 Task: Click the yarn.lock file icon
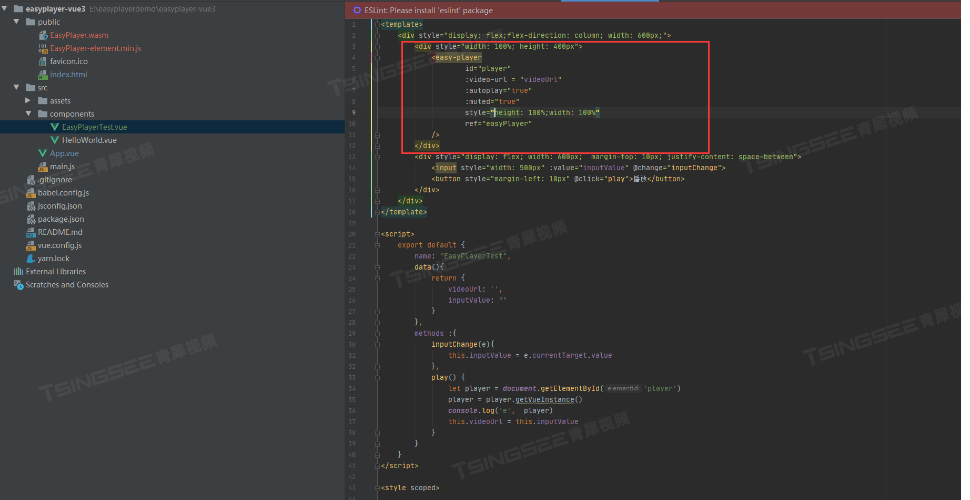click(x=30, y=258)
